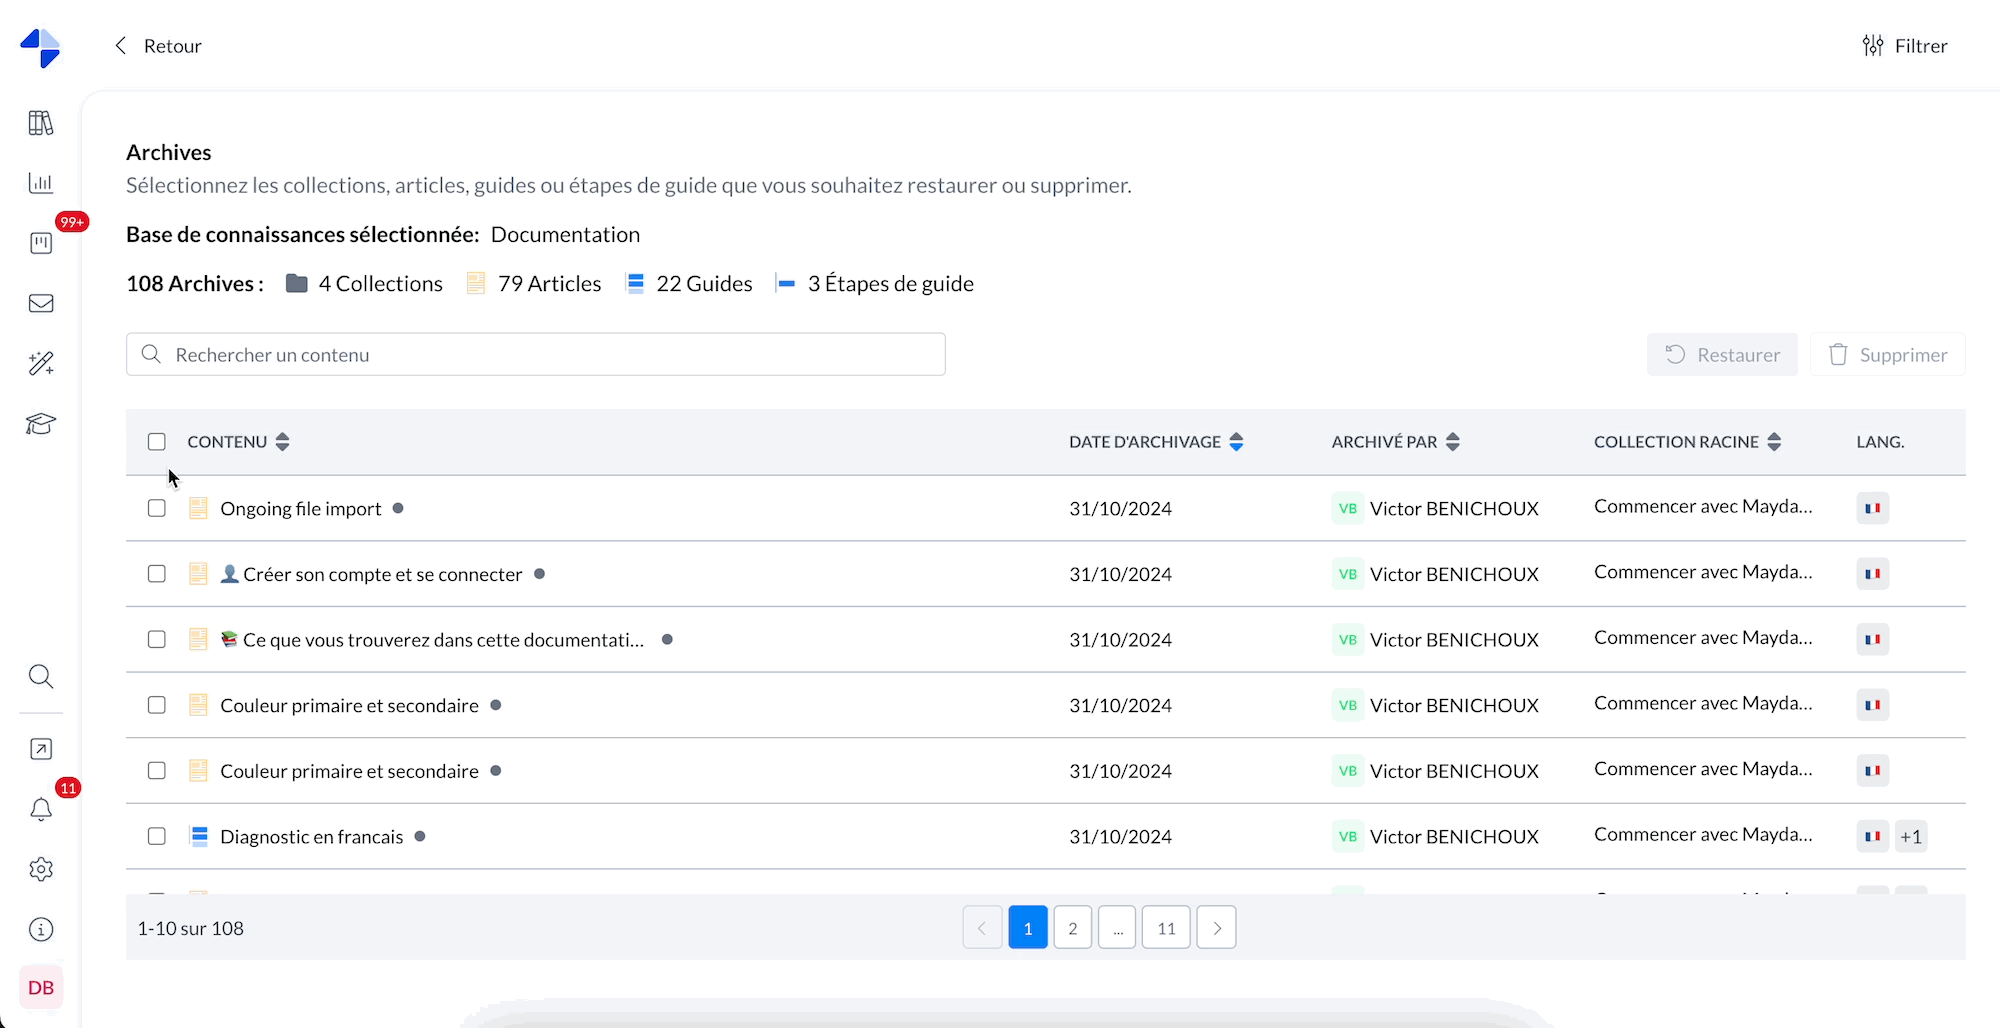Click the Rechercher un contenu search field

coord(536,355)
